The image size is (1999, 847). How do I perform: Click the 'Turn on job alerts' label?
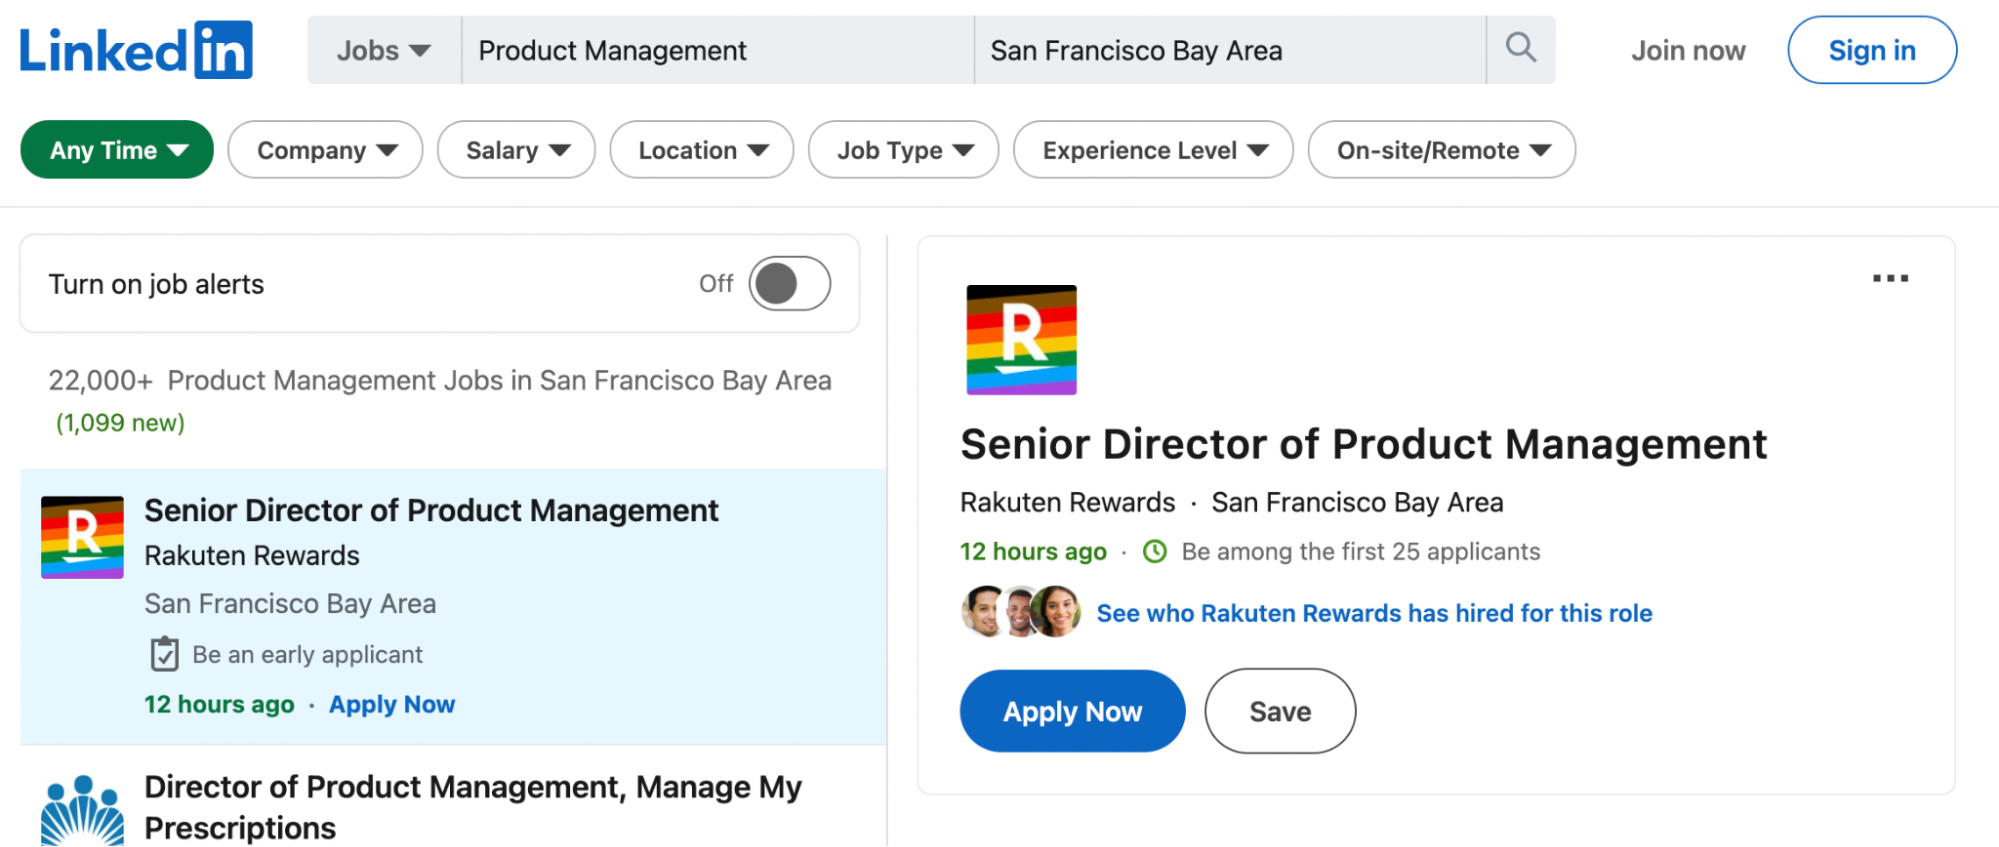tap(156, 284)
